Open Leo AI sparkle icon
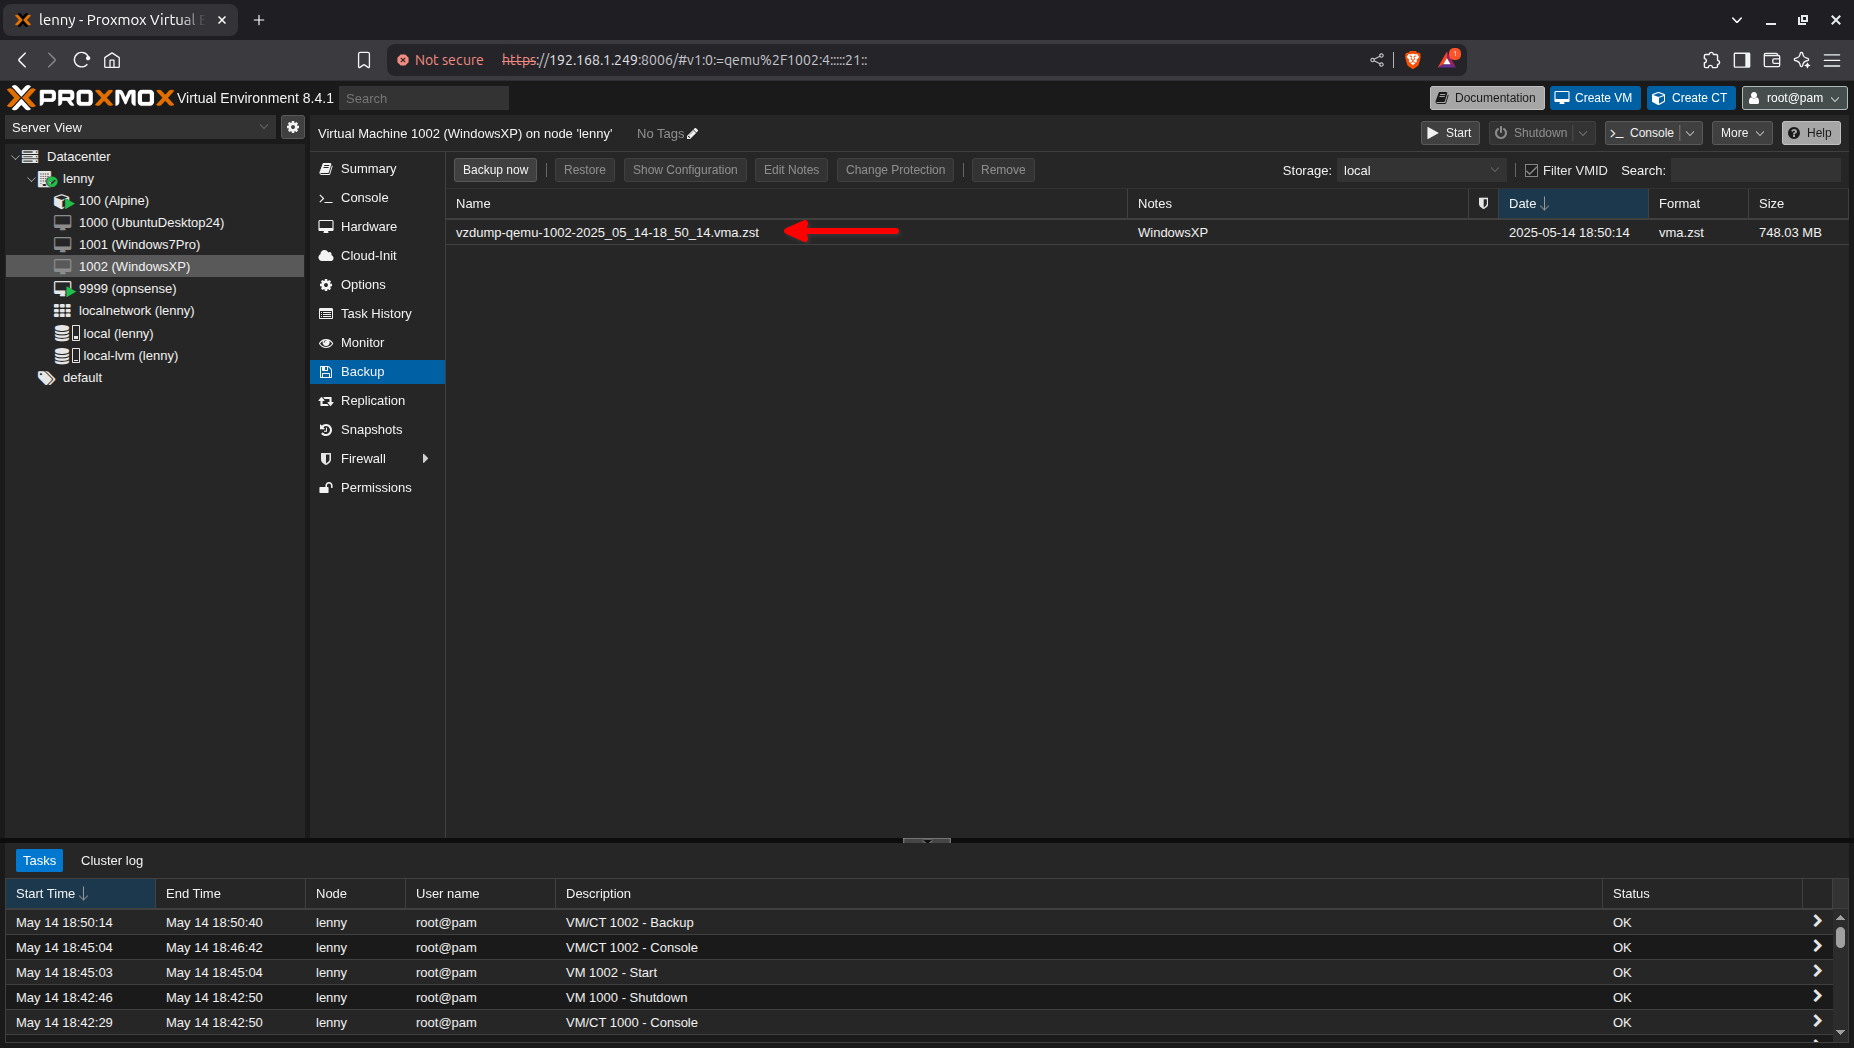 tap(1802, 60)
